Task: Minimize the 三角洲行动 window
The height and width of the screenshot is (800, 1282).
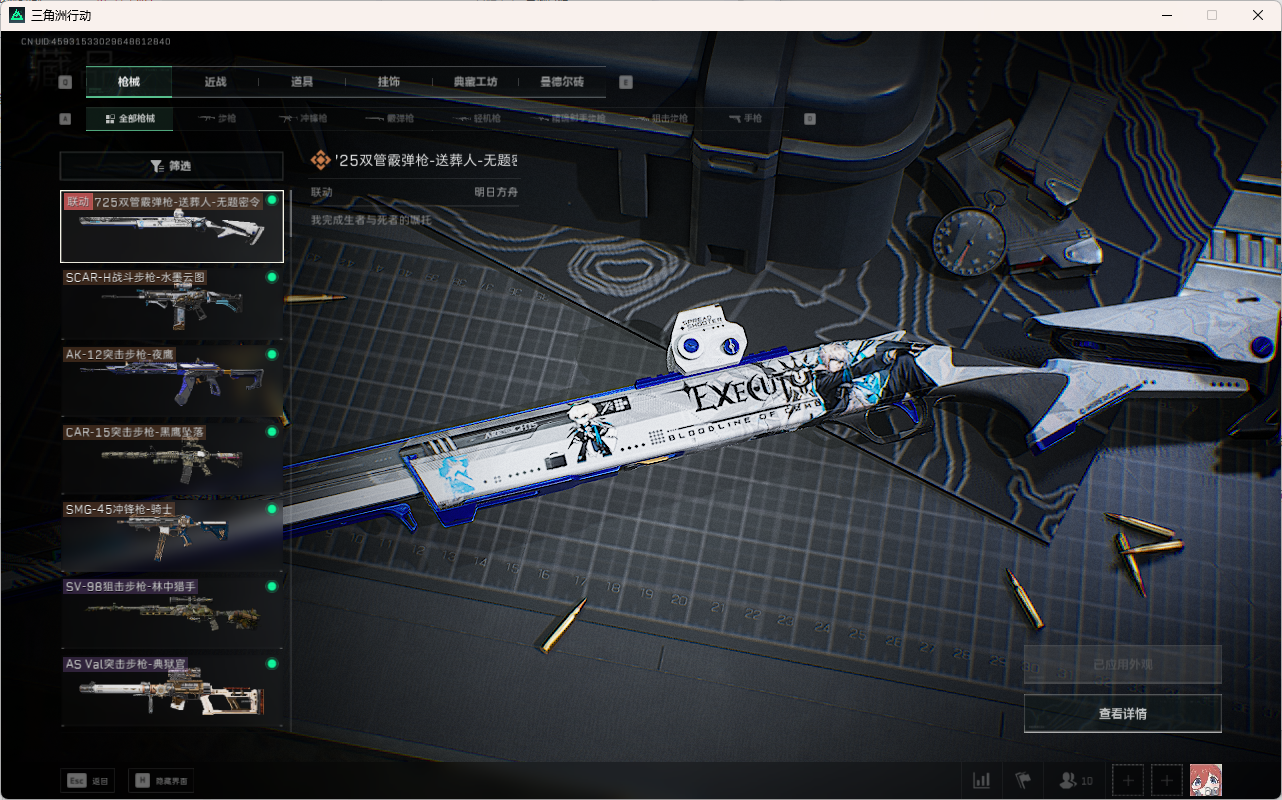Action: [x=1166, y=15]
